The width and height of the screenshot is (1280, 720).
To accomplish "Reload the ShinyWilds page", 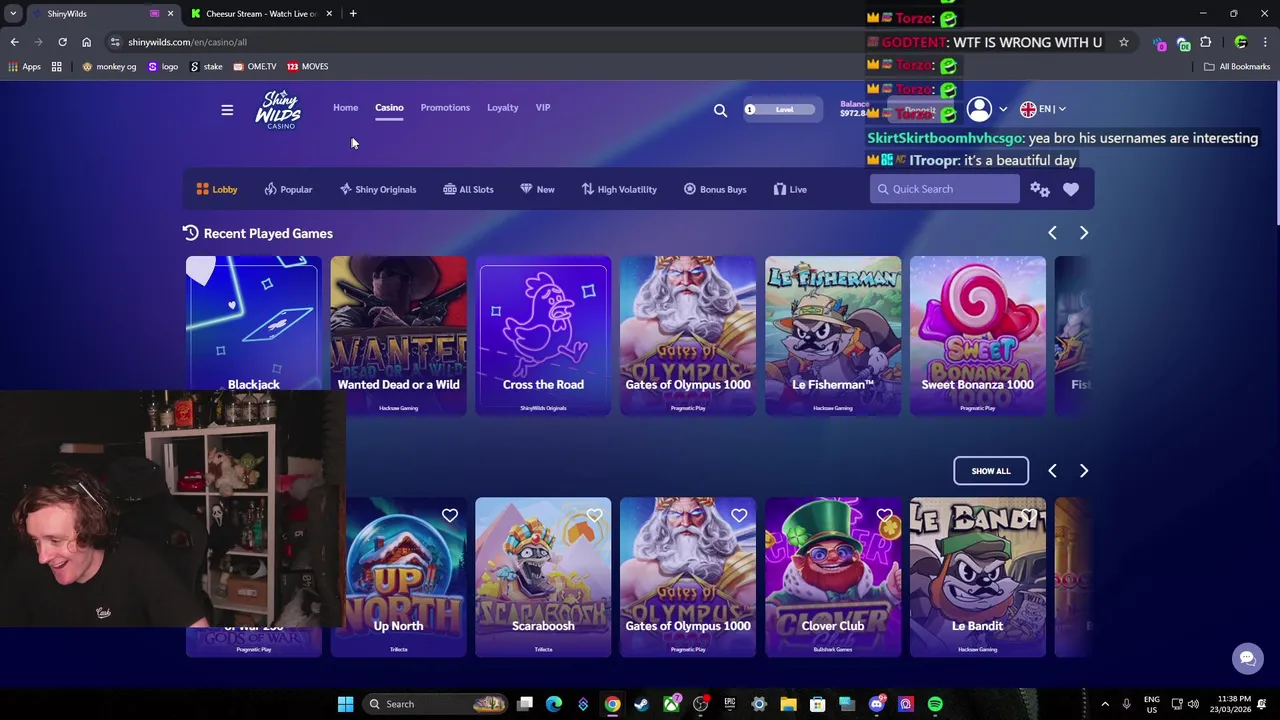I will (62, 42).
